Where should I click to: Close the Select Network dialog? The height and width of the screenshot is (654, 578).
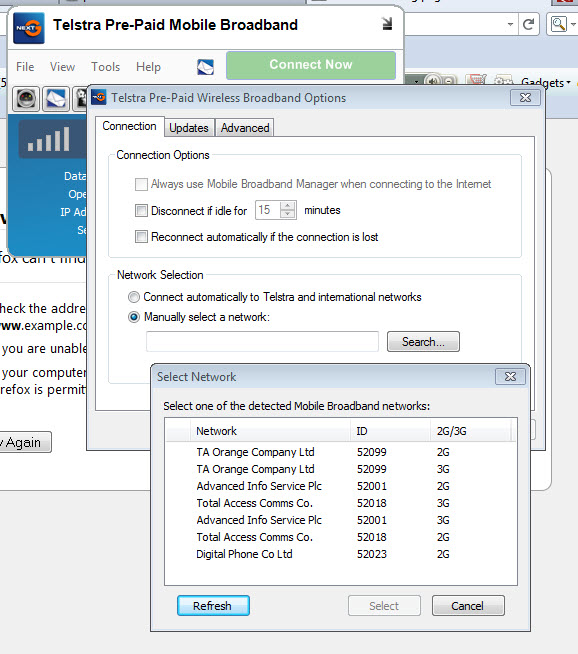(510, 377)
